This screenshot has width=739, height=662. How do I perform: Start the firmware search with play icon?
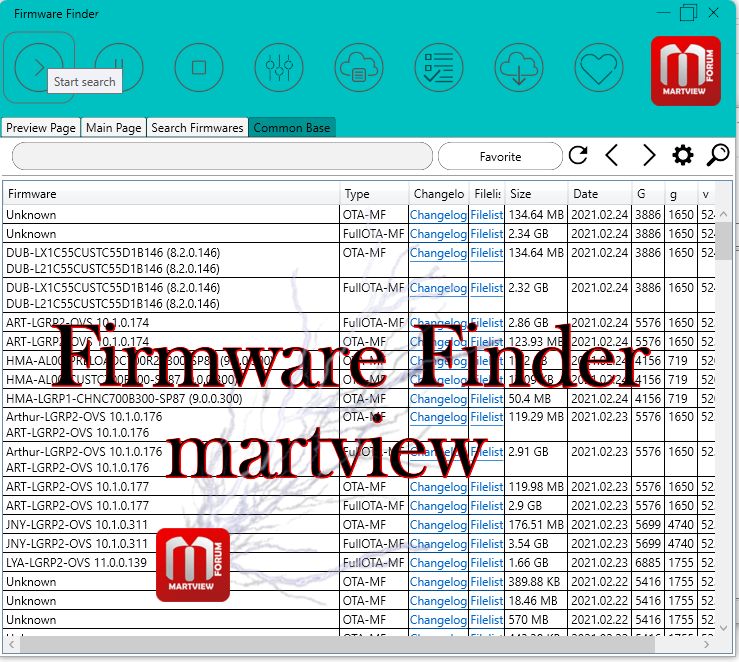pyautogui.click(x=39, y=67)
